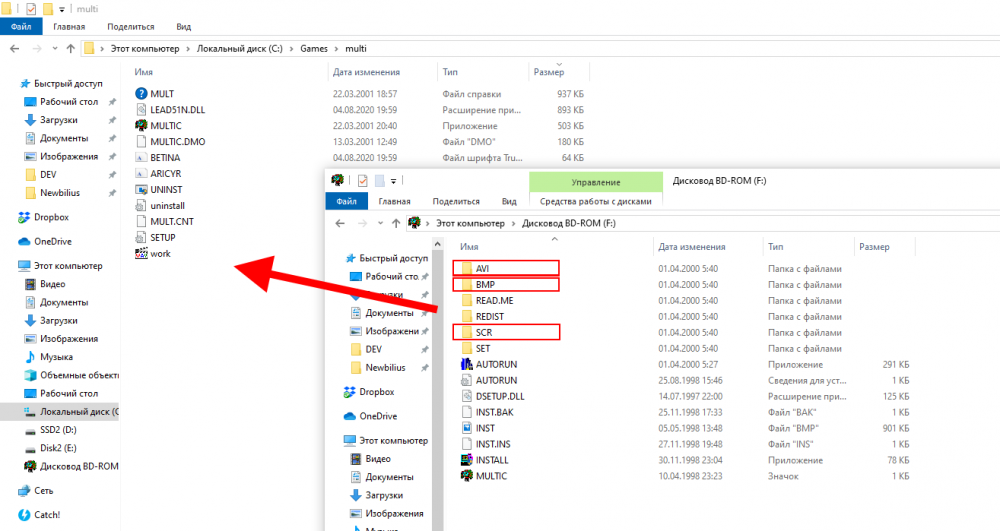Select the work file in multi folder
The height and width of the screenshot is (531, 1000).
click(160, 254)
